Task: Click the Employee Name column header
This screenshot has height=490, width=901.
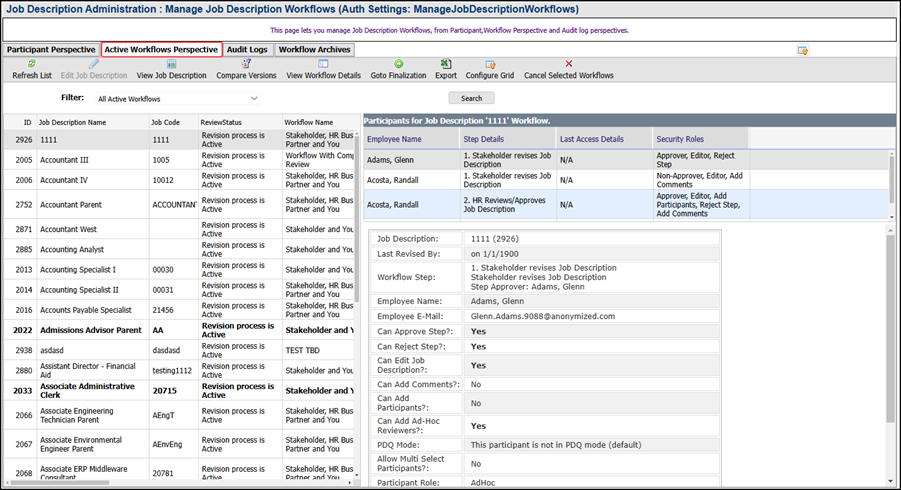Action: click(411, 139)
